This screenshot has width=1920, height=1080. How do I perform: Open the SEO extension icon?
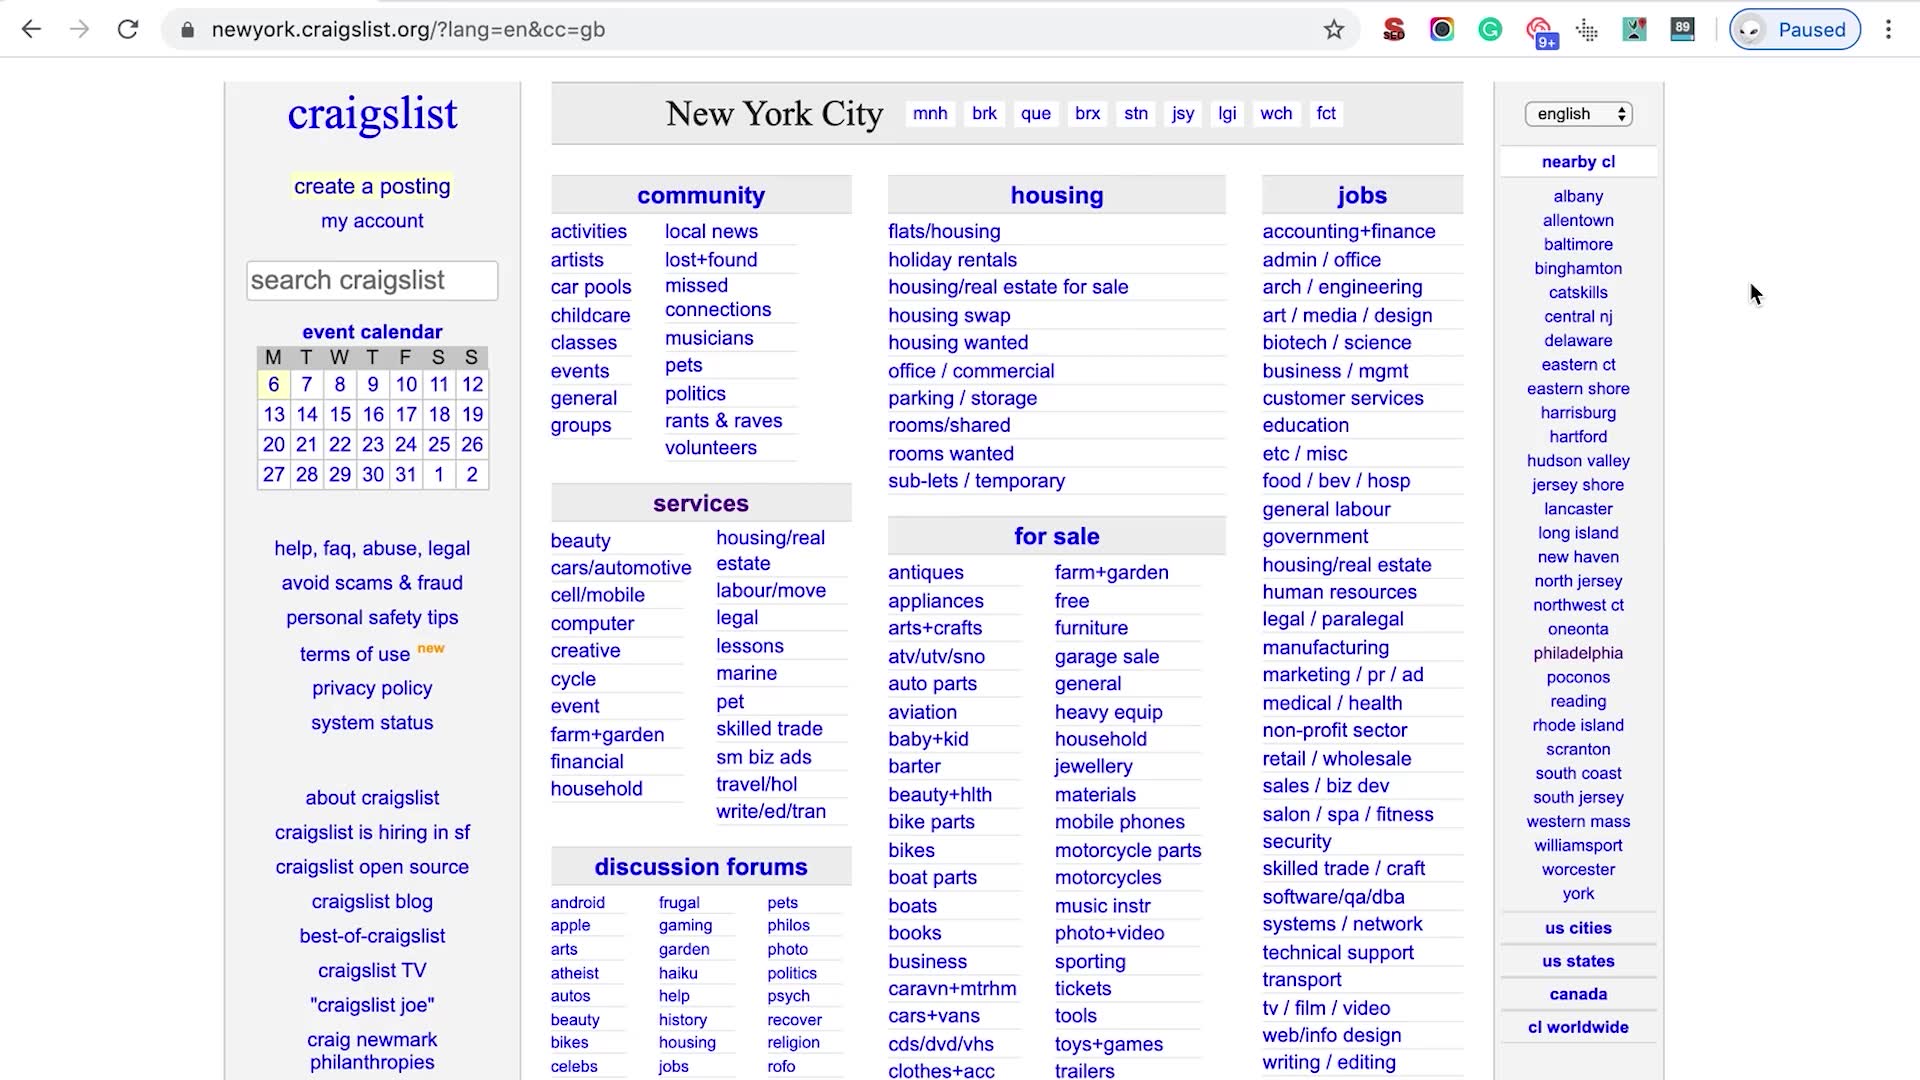[x=1393, y=30]
